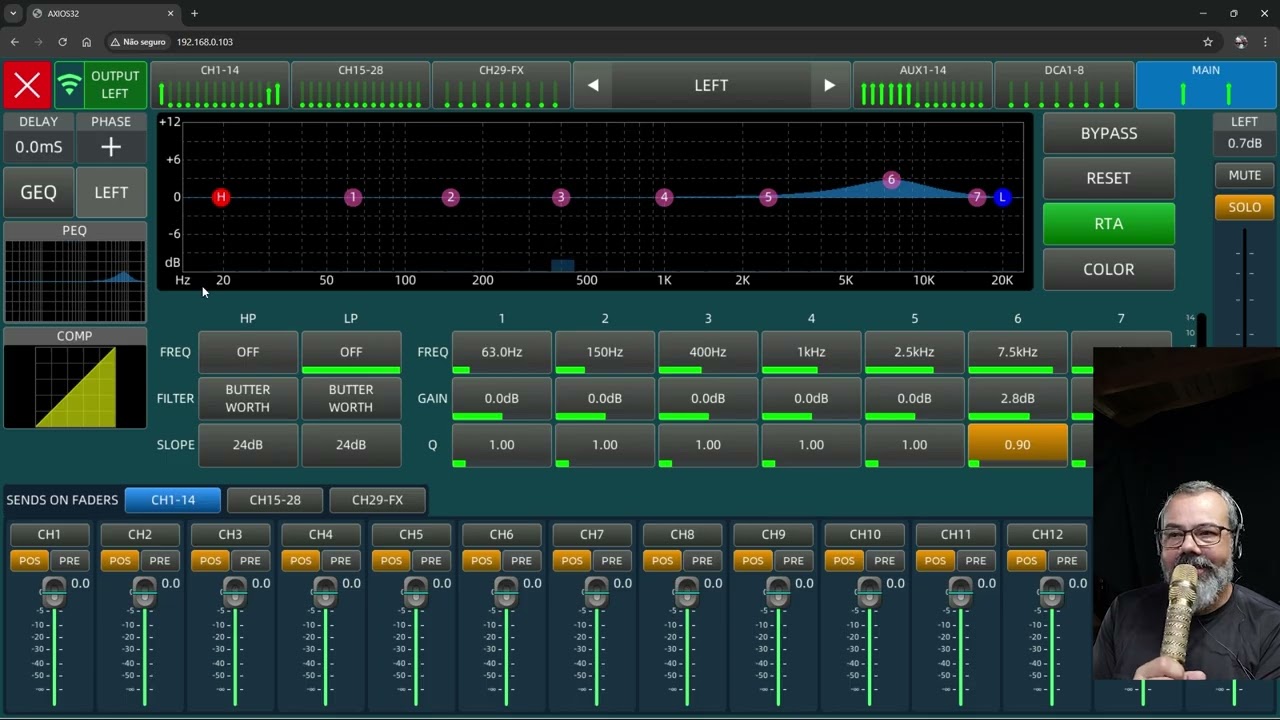Go back in browser history
Screen dimensions: 1280x720
[x=14, y=42]
